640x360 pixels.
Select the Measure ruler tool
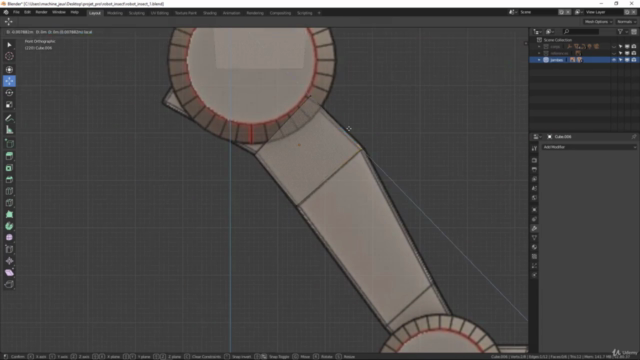point(9,130)
